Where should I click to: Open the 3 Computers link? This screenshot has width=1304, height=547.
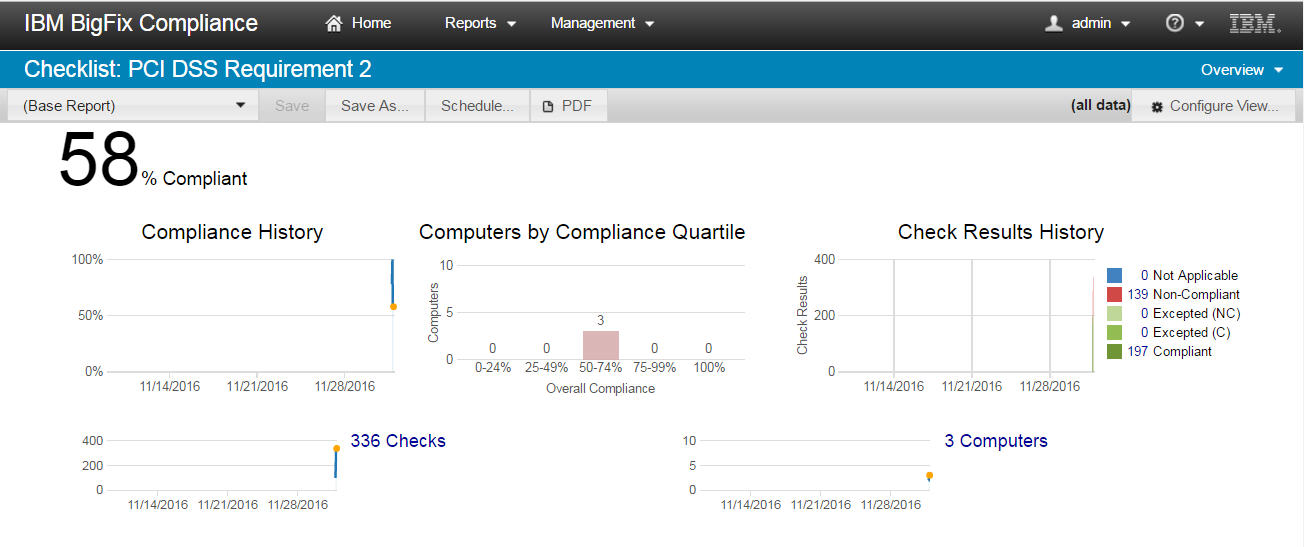click(x=996, y=441)
